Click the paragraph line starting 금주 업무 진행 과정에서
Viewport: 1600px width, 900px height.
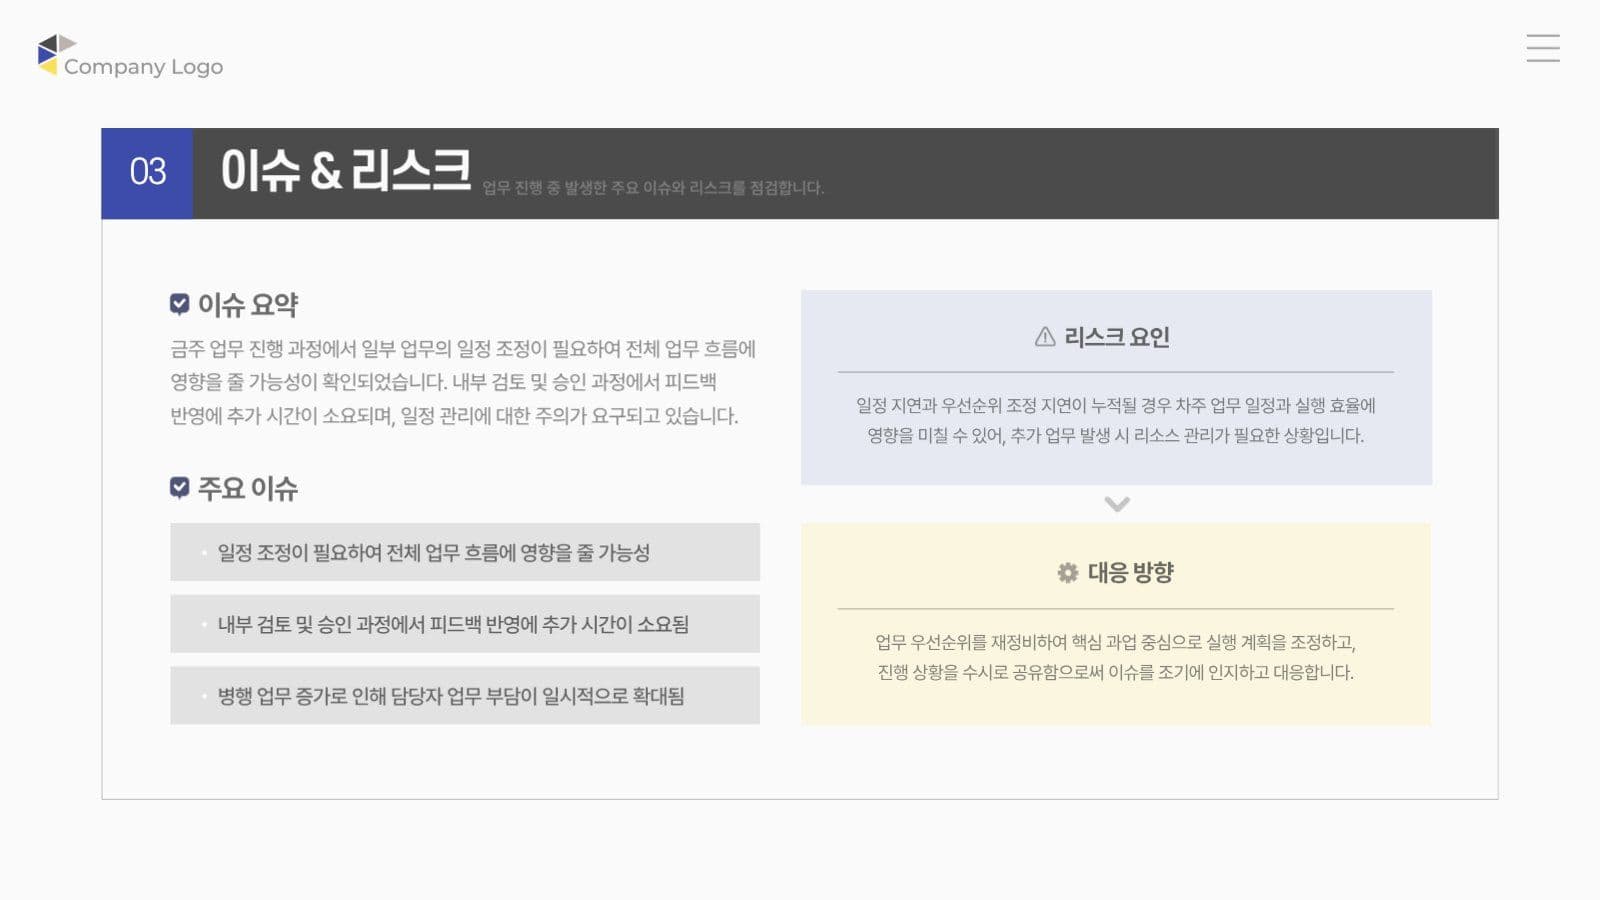click(463, 349)
